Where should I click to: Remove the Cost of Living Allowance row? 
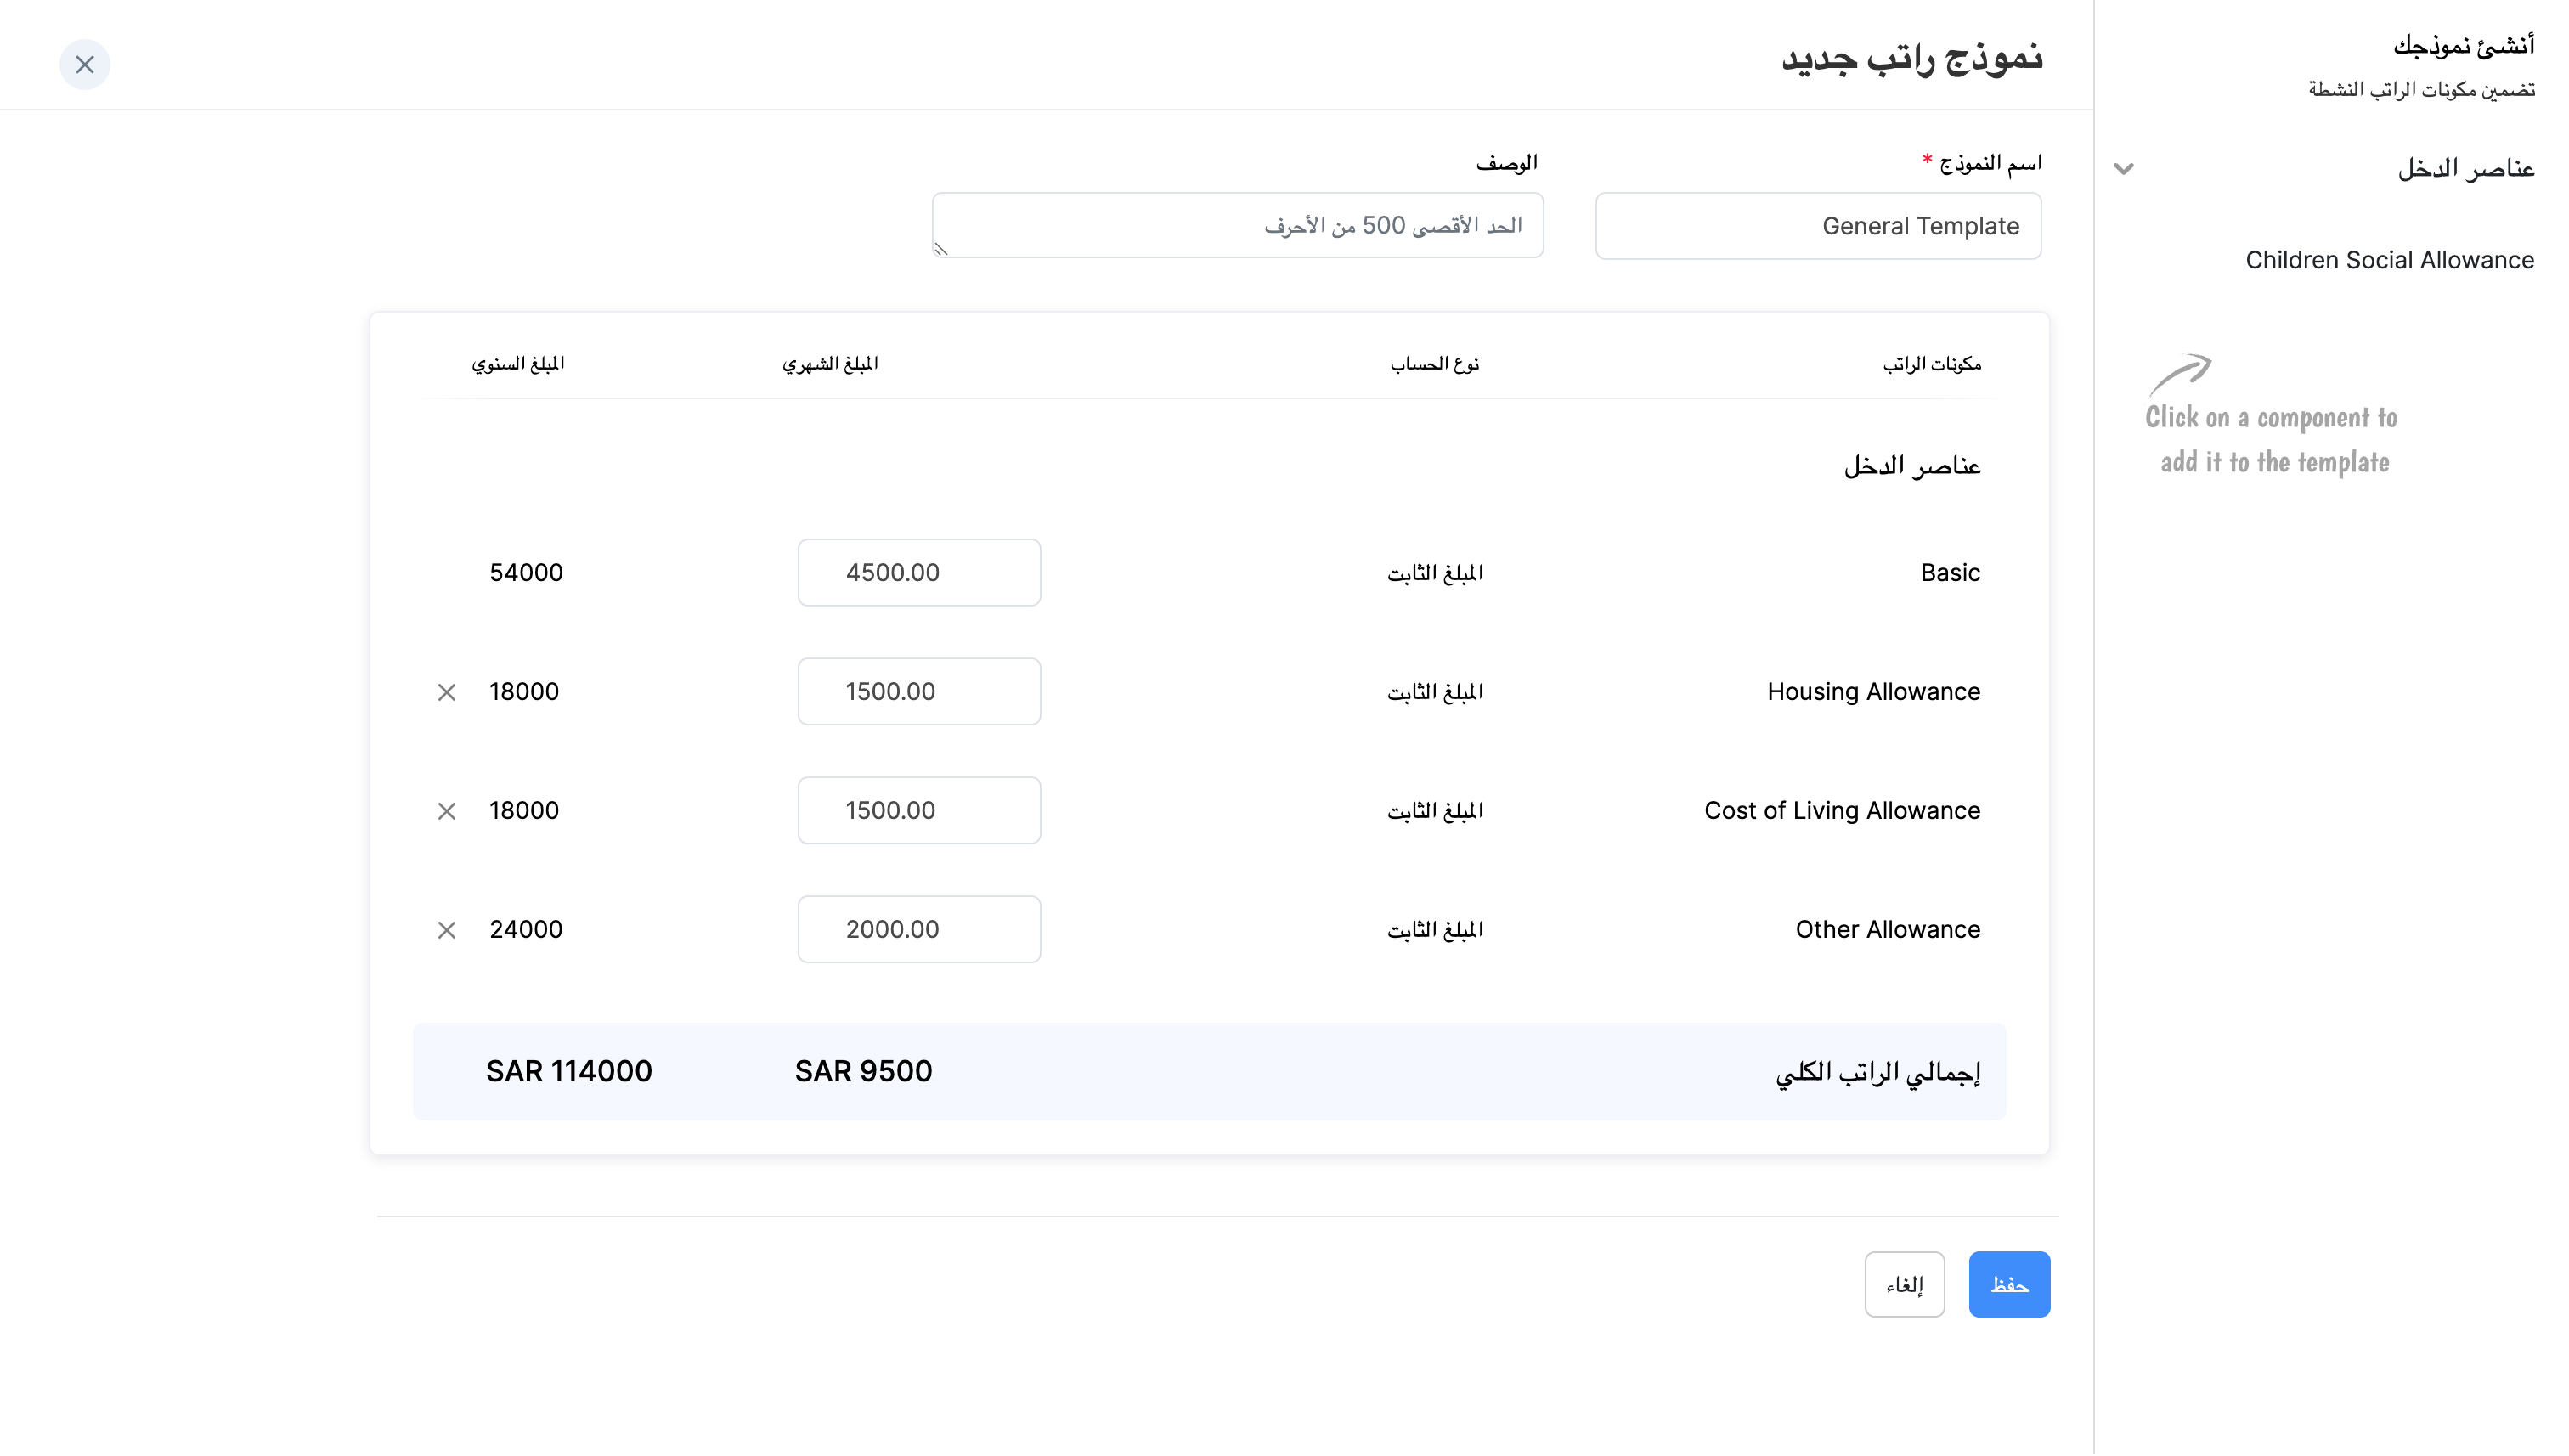click(x=446, y=811)
